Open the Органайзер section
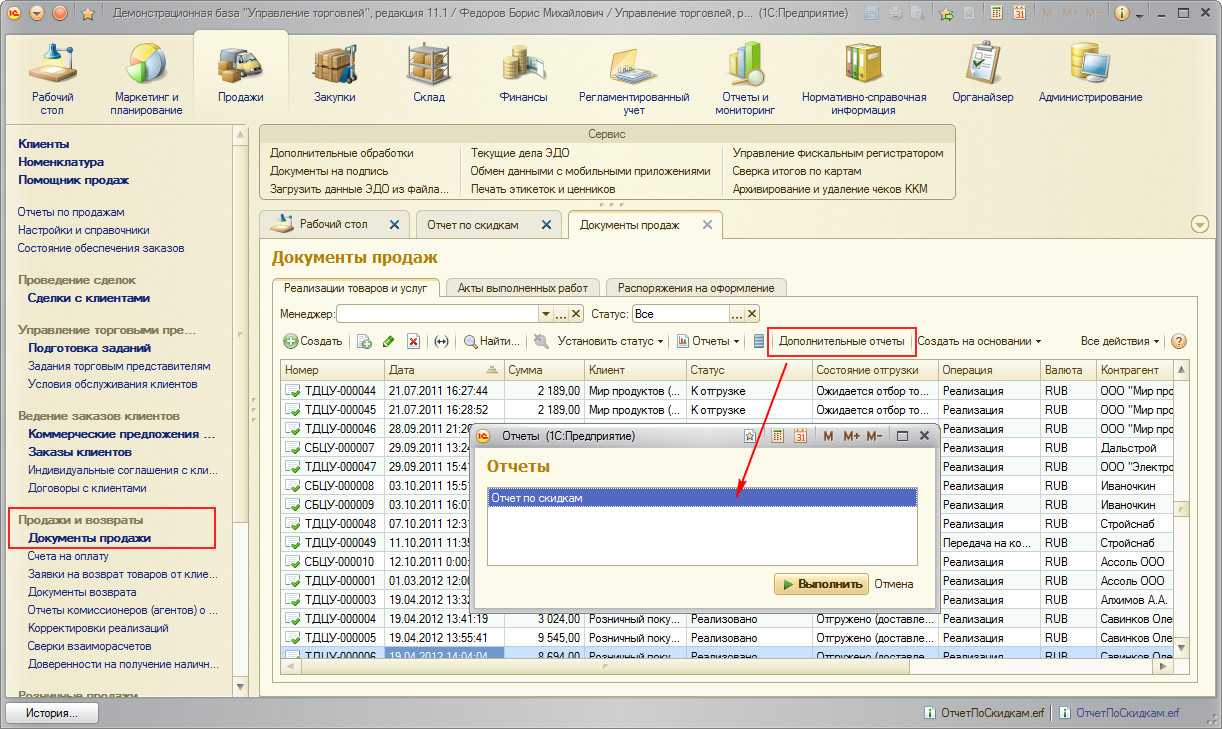Screen dimensions: 1222x729 click(x=983, y=72)
